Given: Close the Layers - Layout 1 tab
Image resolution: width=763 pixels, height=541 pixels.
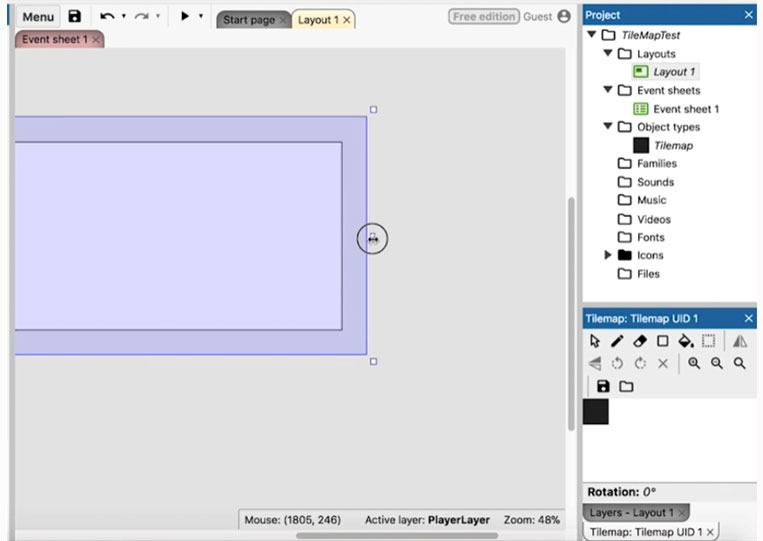Looking at the screenshot, I should (682, 512).
